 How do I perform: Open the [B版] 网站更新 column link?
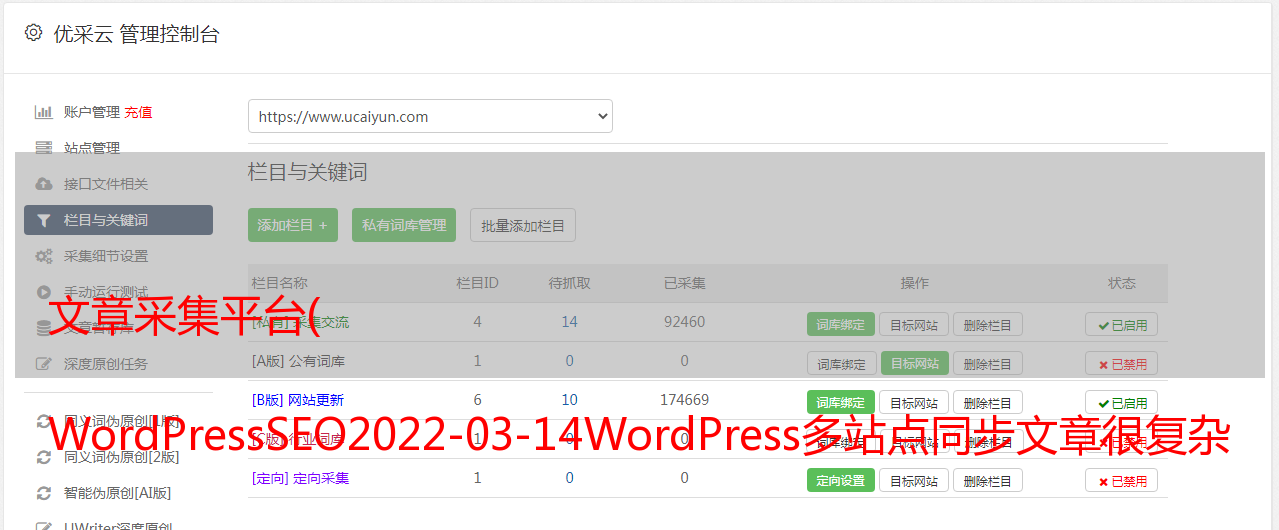click(x=298, y=400)
